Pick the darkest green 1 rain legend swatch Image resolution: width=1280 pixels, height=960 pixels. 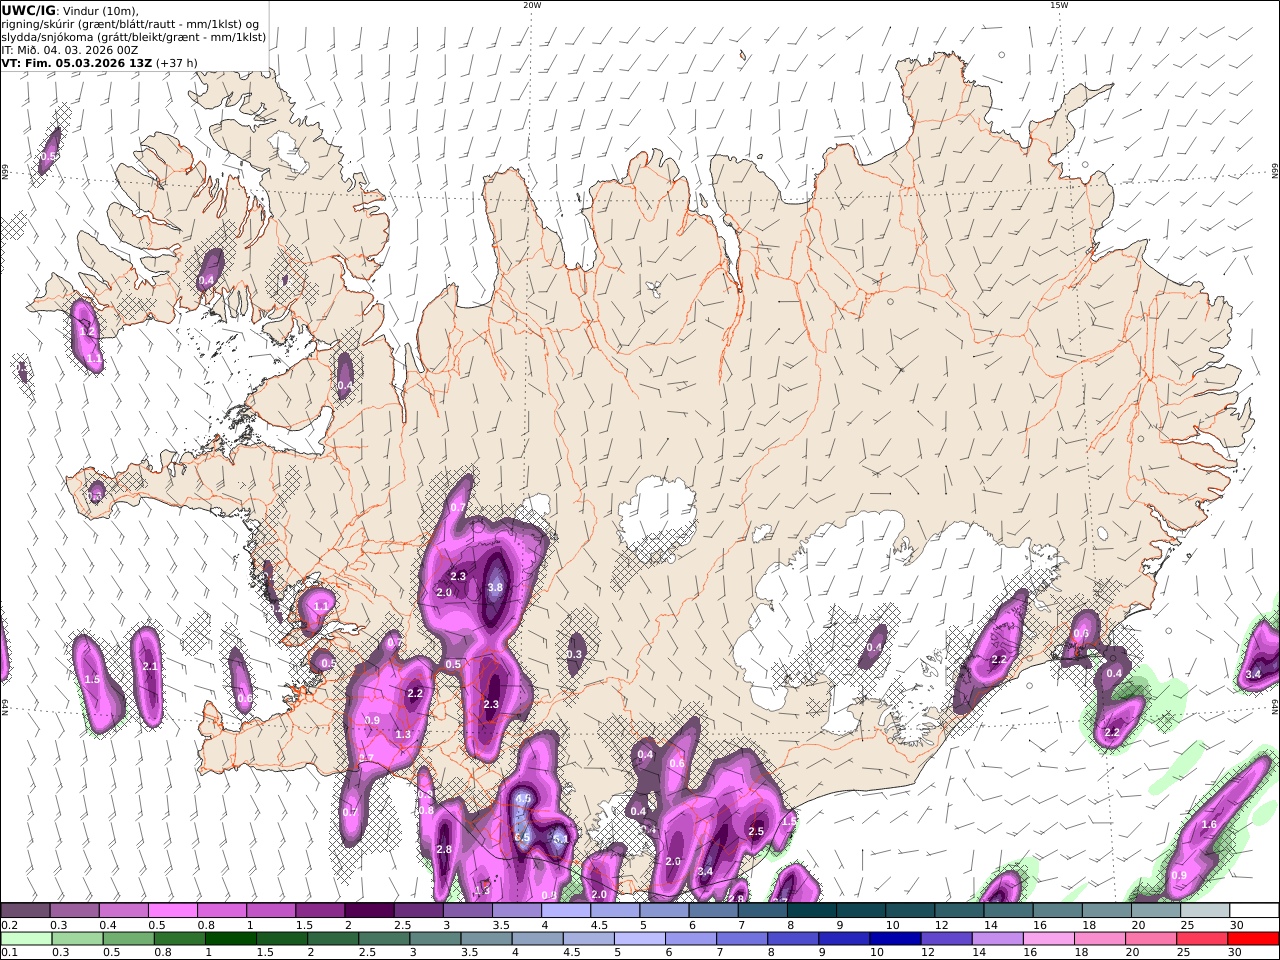click(231, 939)
